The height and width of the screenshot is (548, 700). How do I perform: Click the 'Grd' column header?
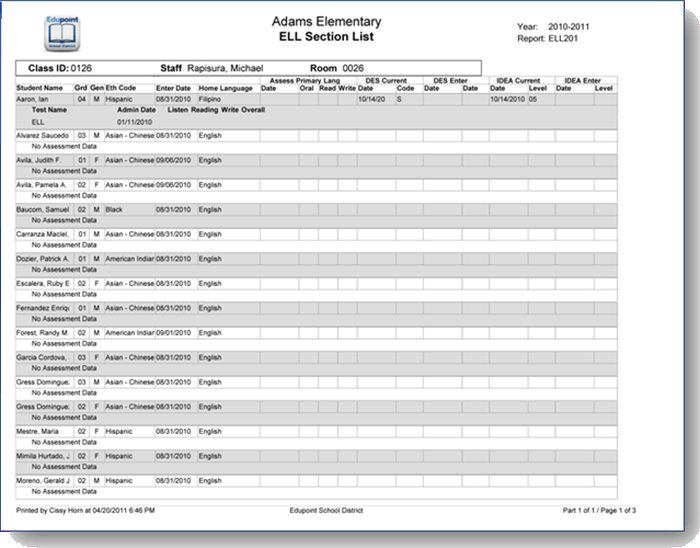[81, 88]
